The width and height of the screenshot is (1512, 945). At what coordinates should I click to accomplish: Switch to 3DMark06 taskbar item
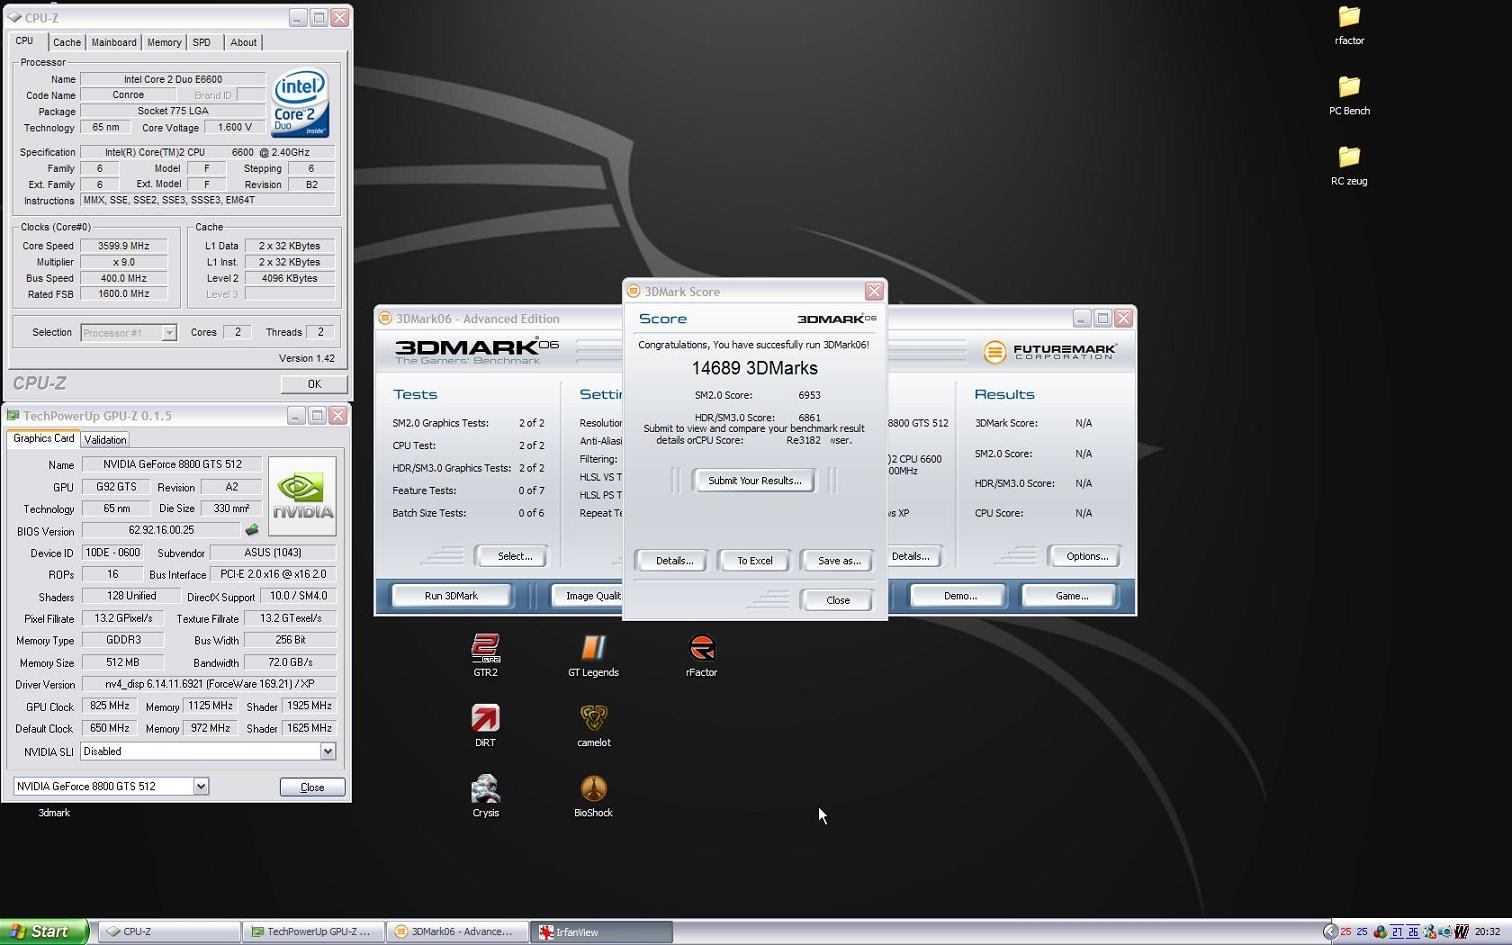(x=457, y=932)
